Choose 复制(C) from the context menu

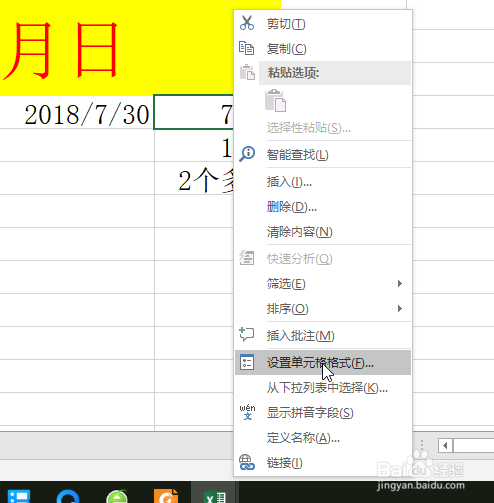tap(323, 48)
